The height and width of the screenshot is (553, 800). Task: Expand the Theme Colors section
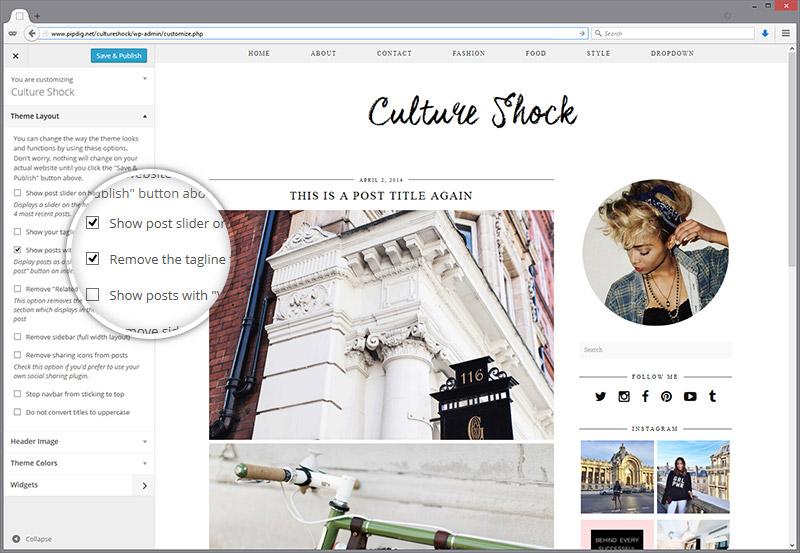tap(79, 463)
